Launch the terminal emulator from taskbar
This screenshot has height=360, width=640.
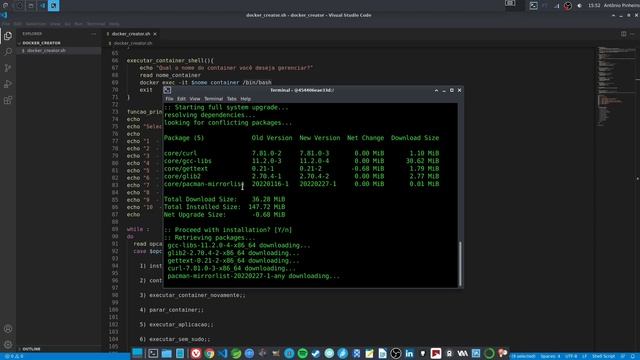point(153,353)
